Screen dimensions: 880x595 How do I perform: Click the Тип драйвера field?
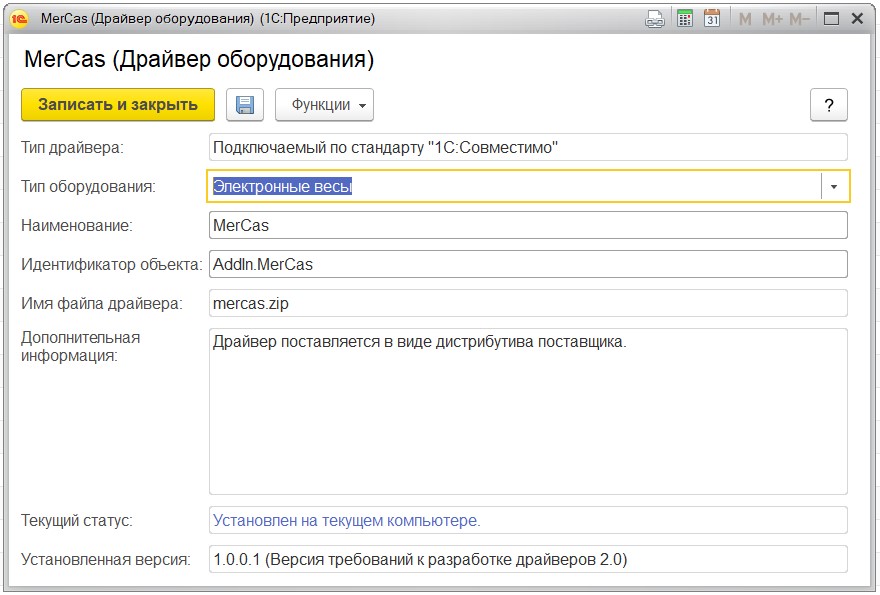click(x=528, y=147)
